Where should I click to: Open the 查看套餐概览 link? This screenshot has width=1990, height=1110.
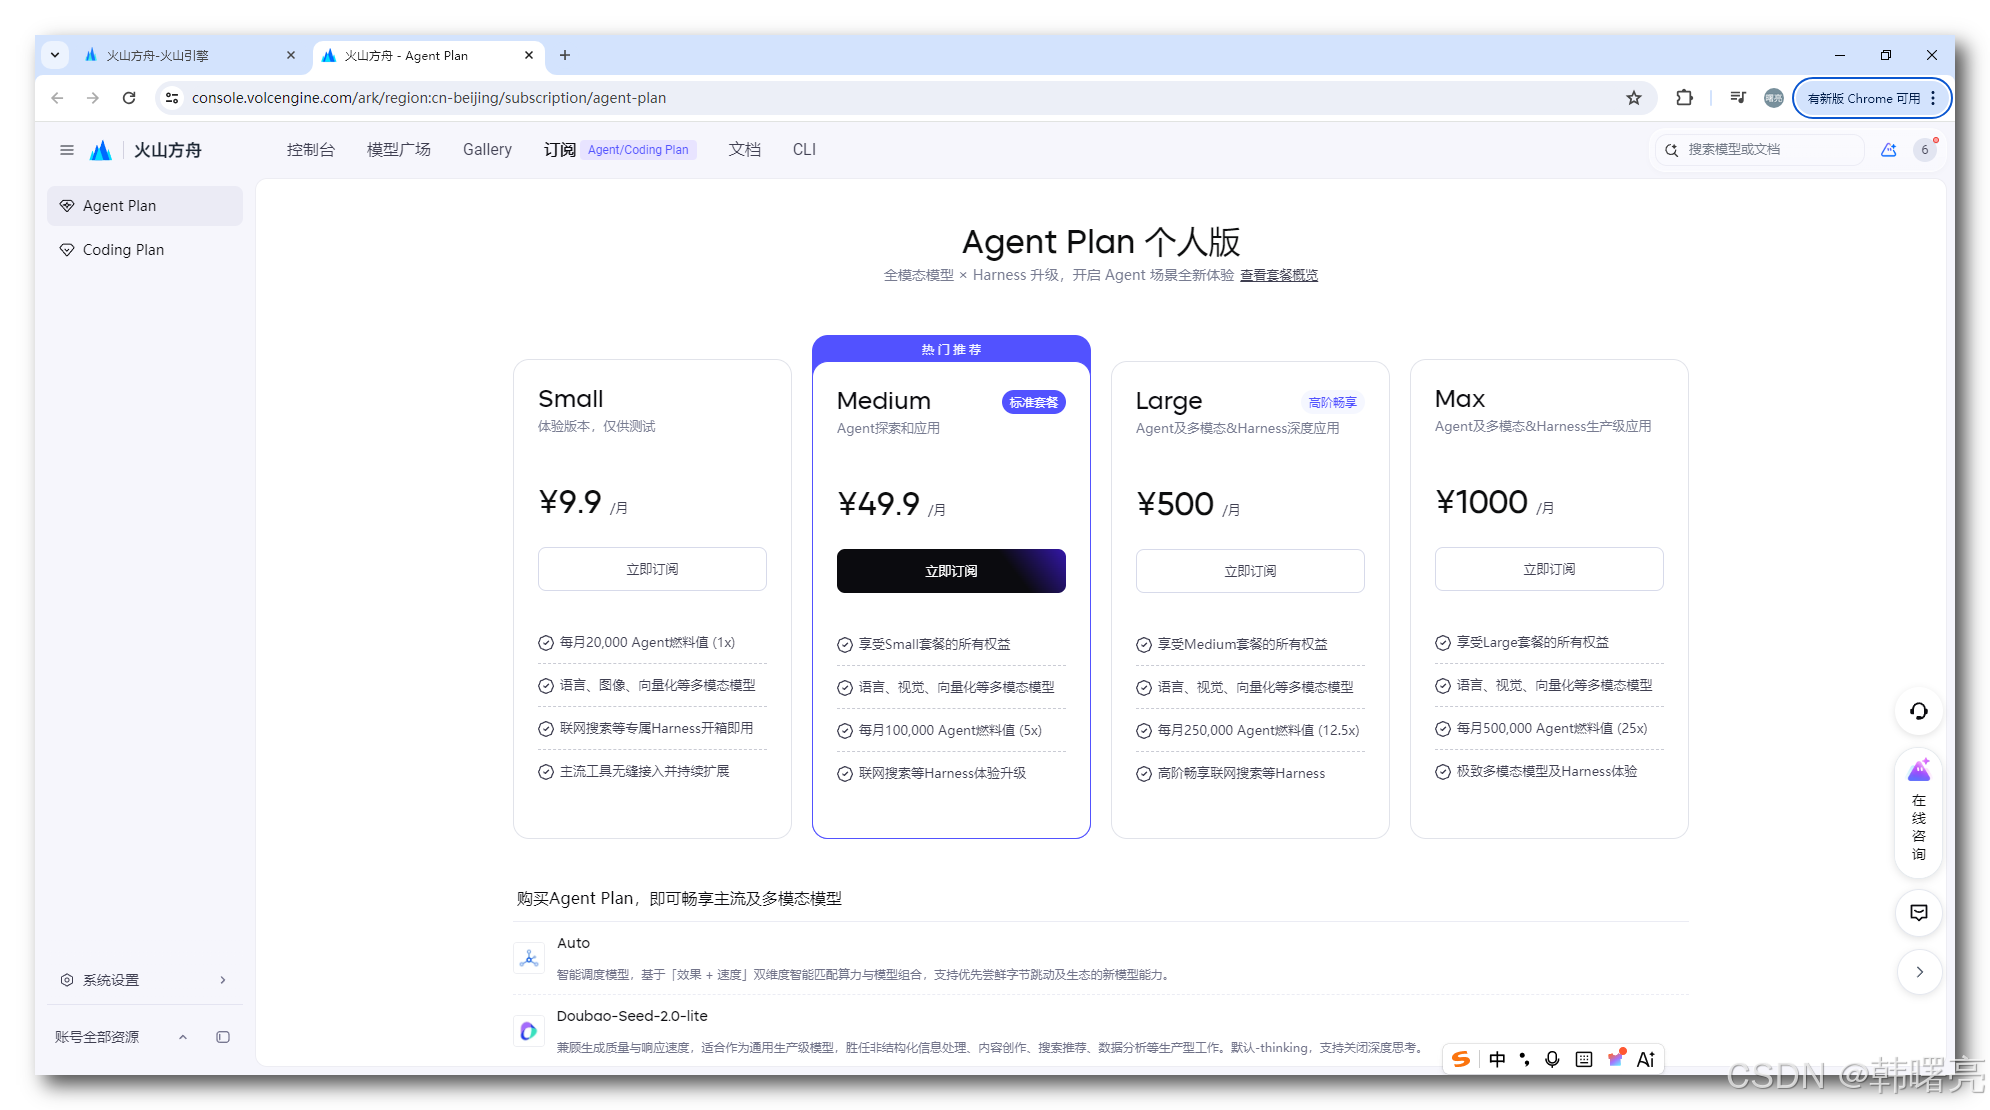tap(1279, 275)
